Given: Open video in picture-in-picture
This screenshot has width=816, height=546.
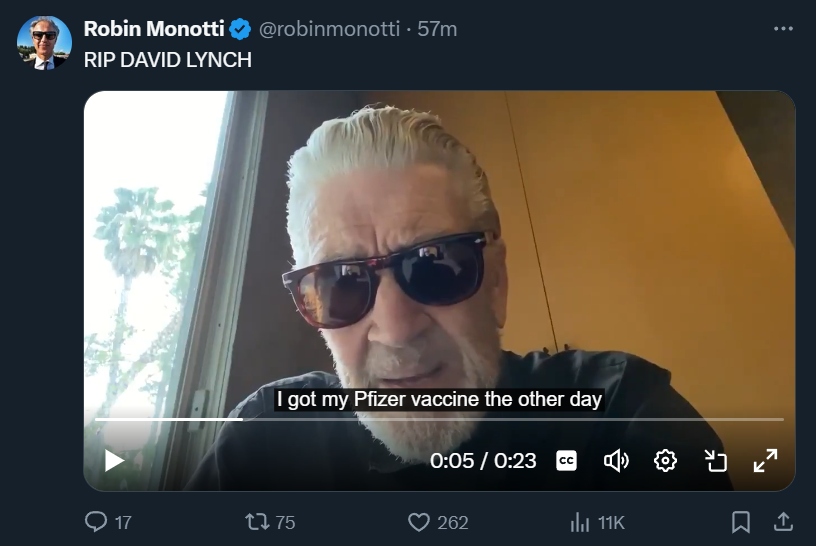Looking at the screenshot, I should (x=716, y=461).
